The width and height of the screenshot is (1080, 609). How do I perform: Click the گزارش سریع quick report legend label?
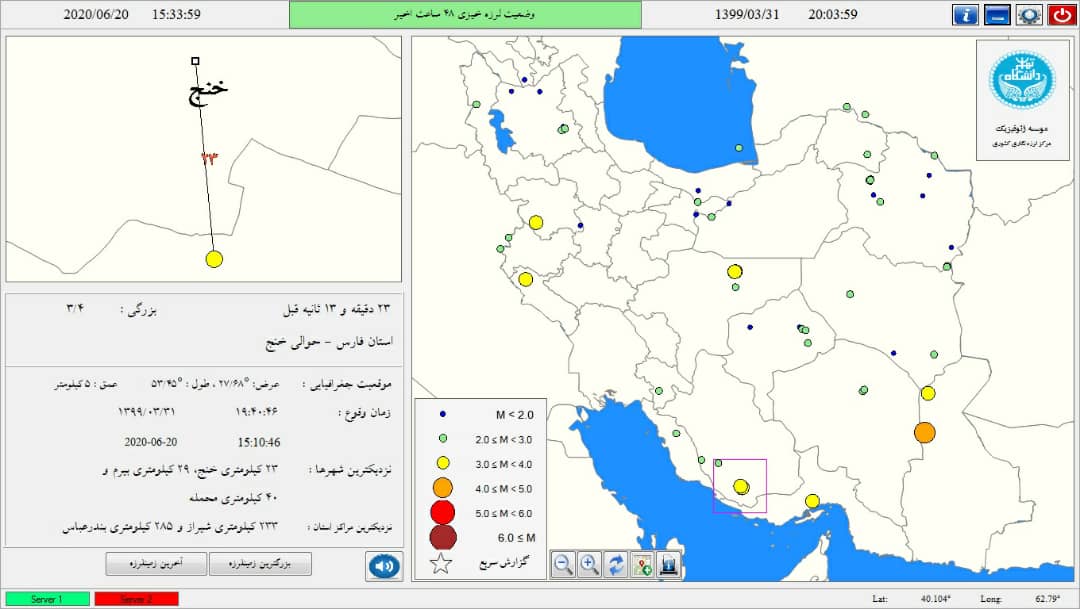[504, 563]
